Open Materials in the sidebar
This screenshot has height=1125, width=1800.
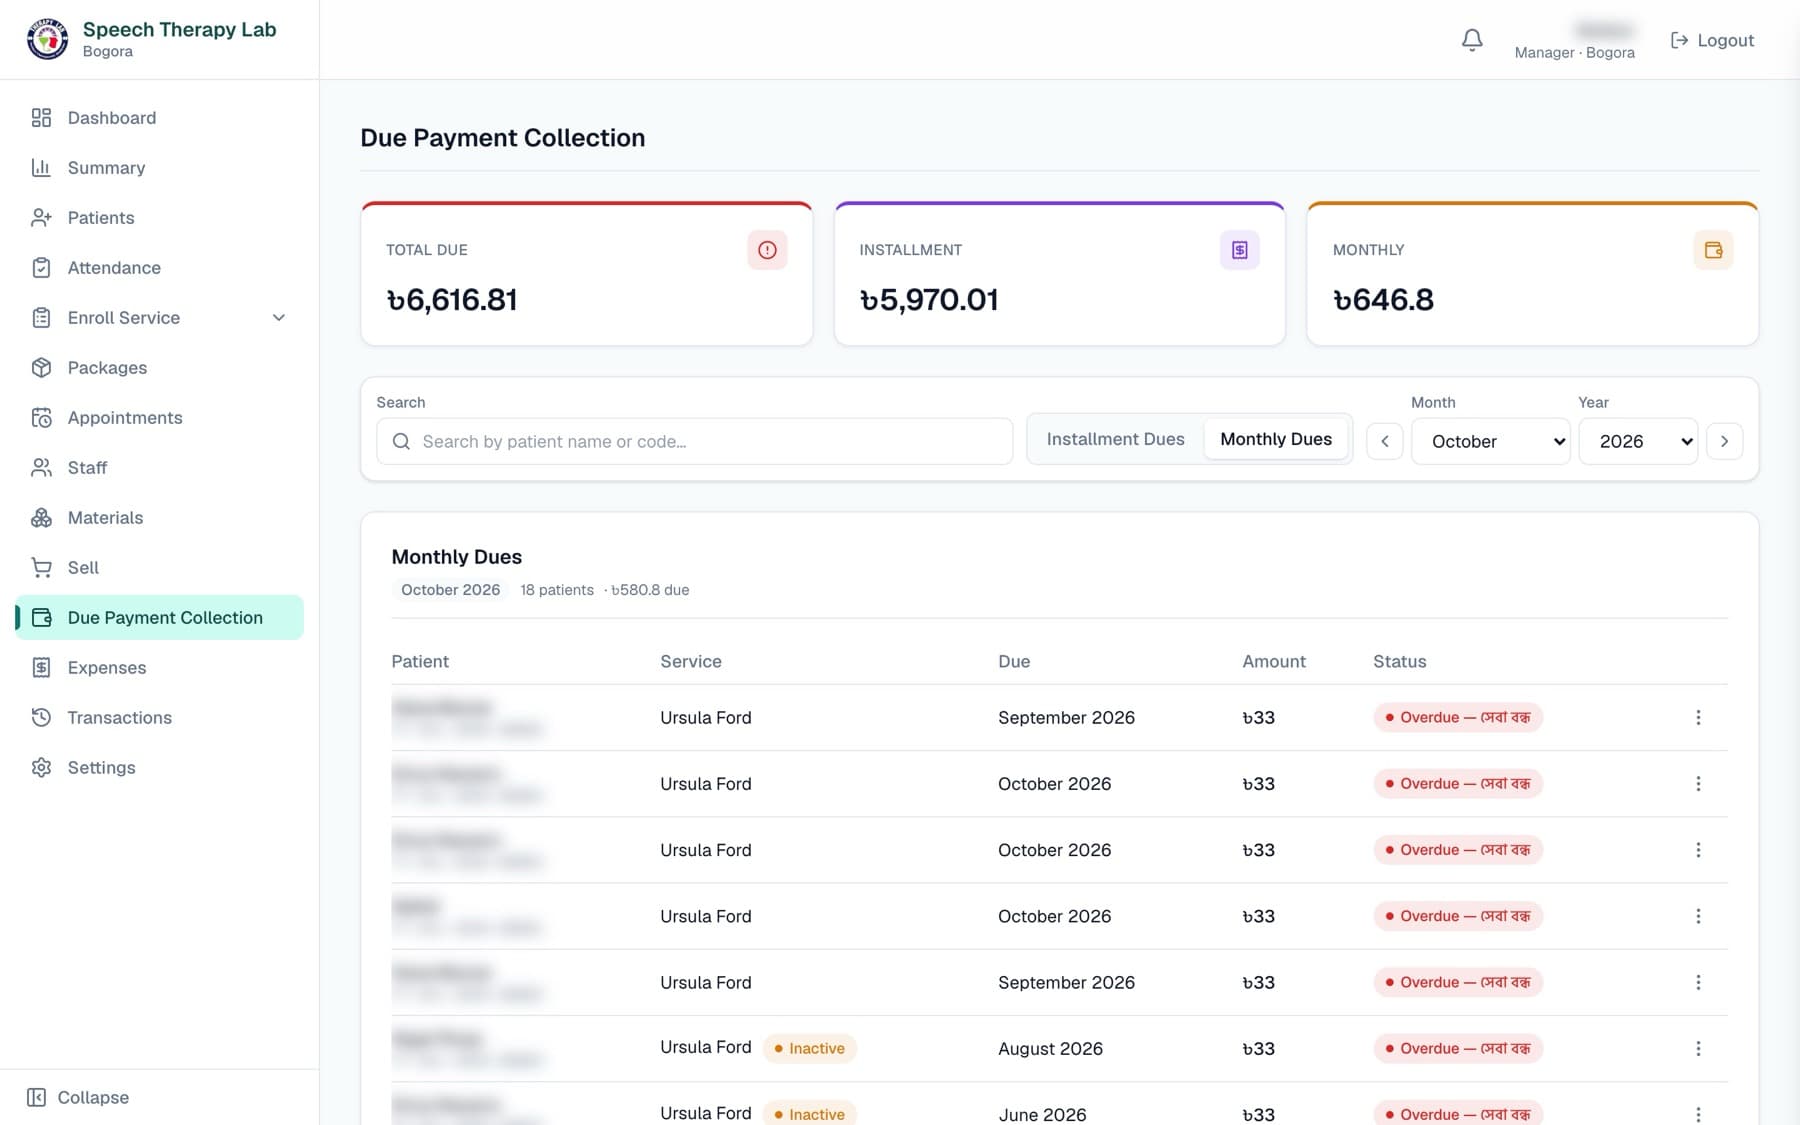(x=160, y=518)
